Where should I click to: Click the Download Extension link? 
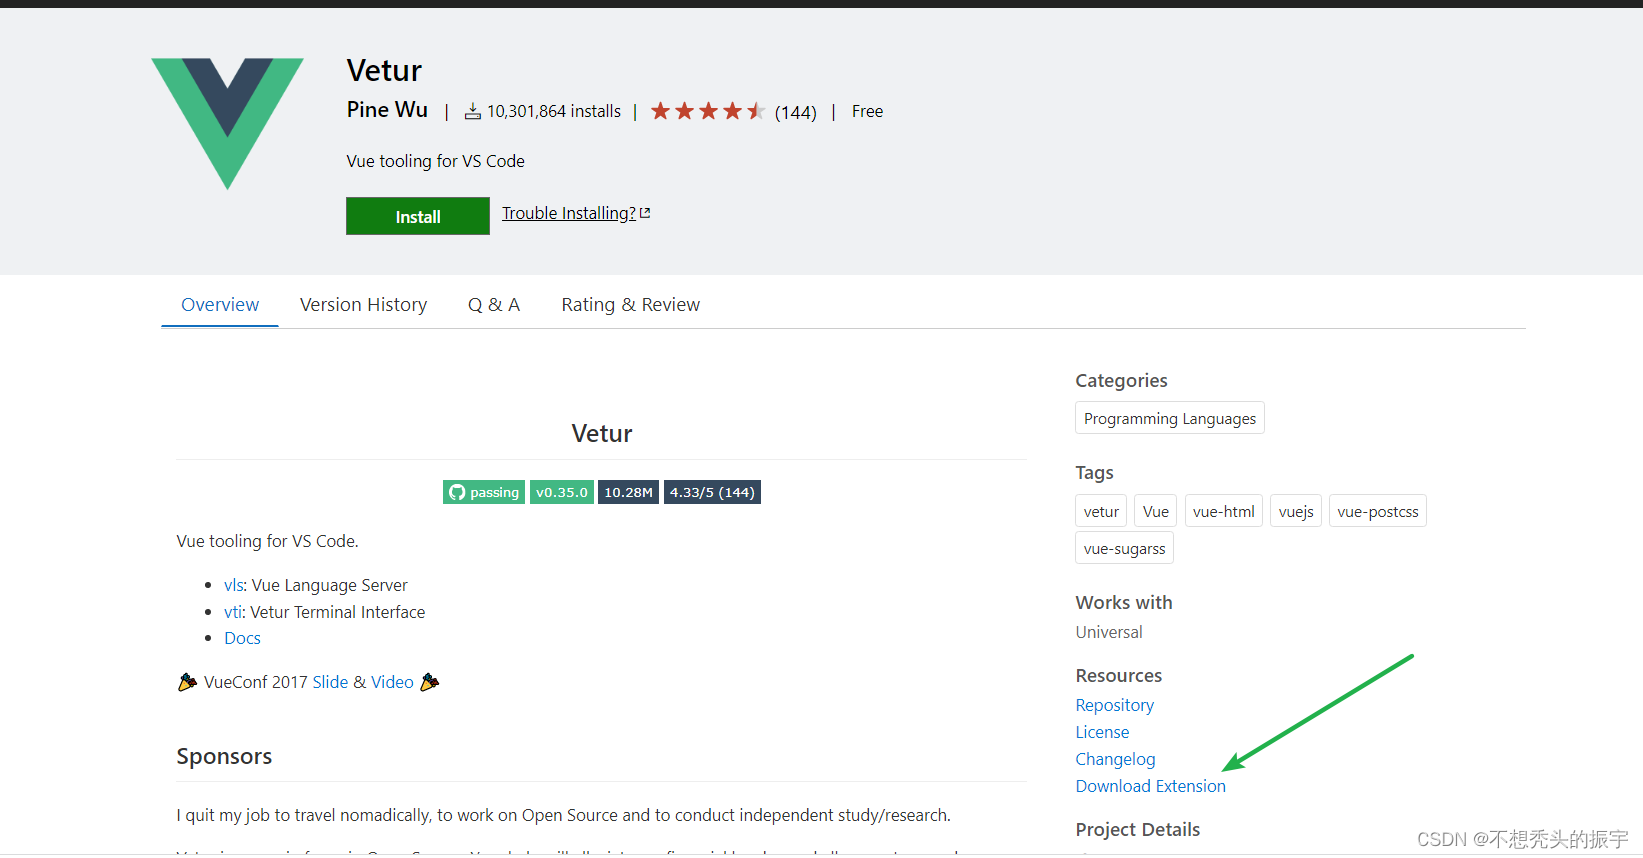point(1150,786)
